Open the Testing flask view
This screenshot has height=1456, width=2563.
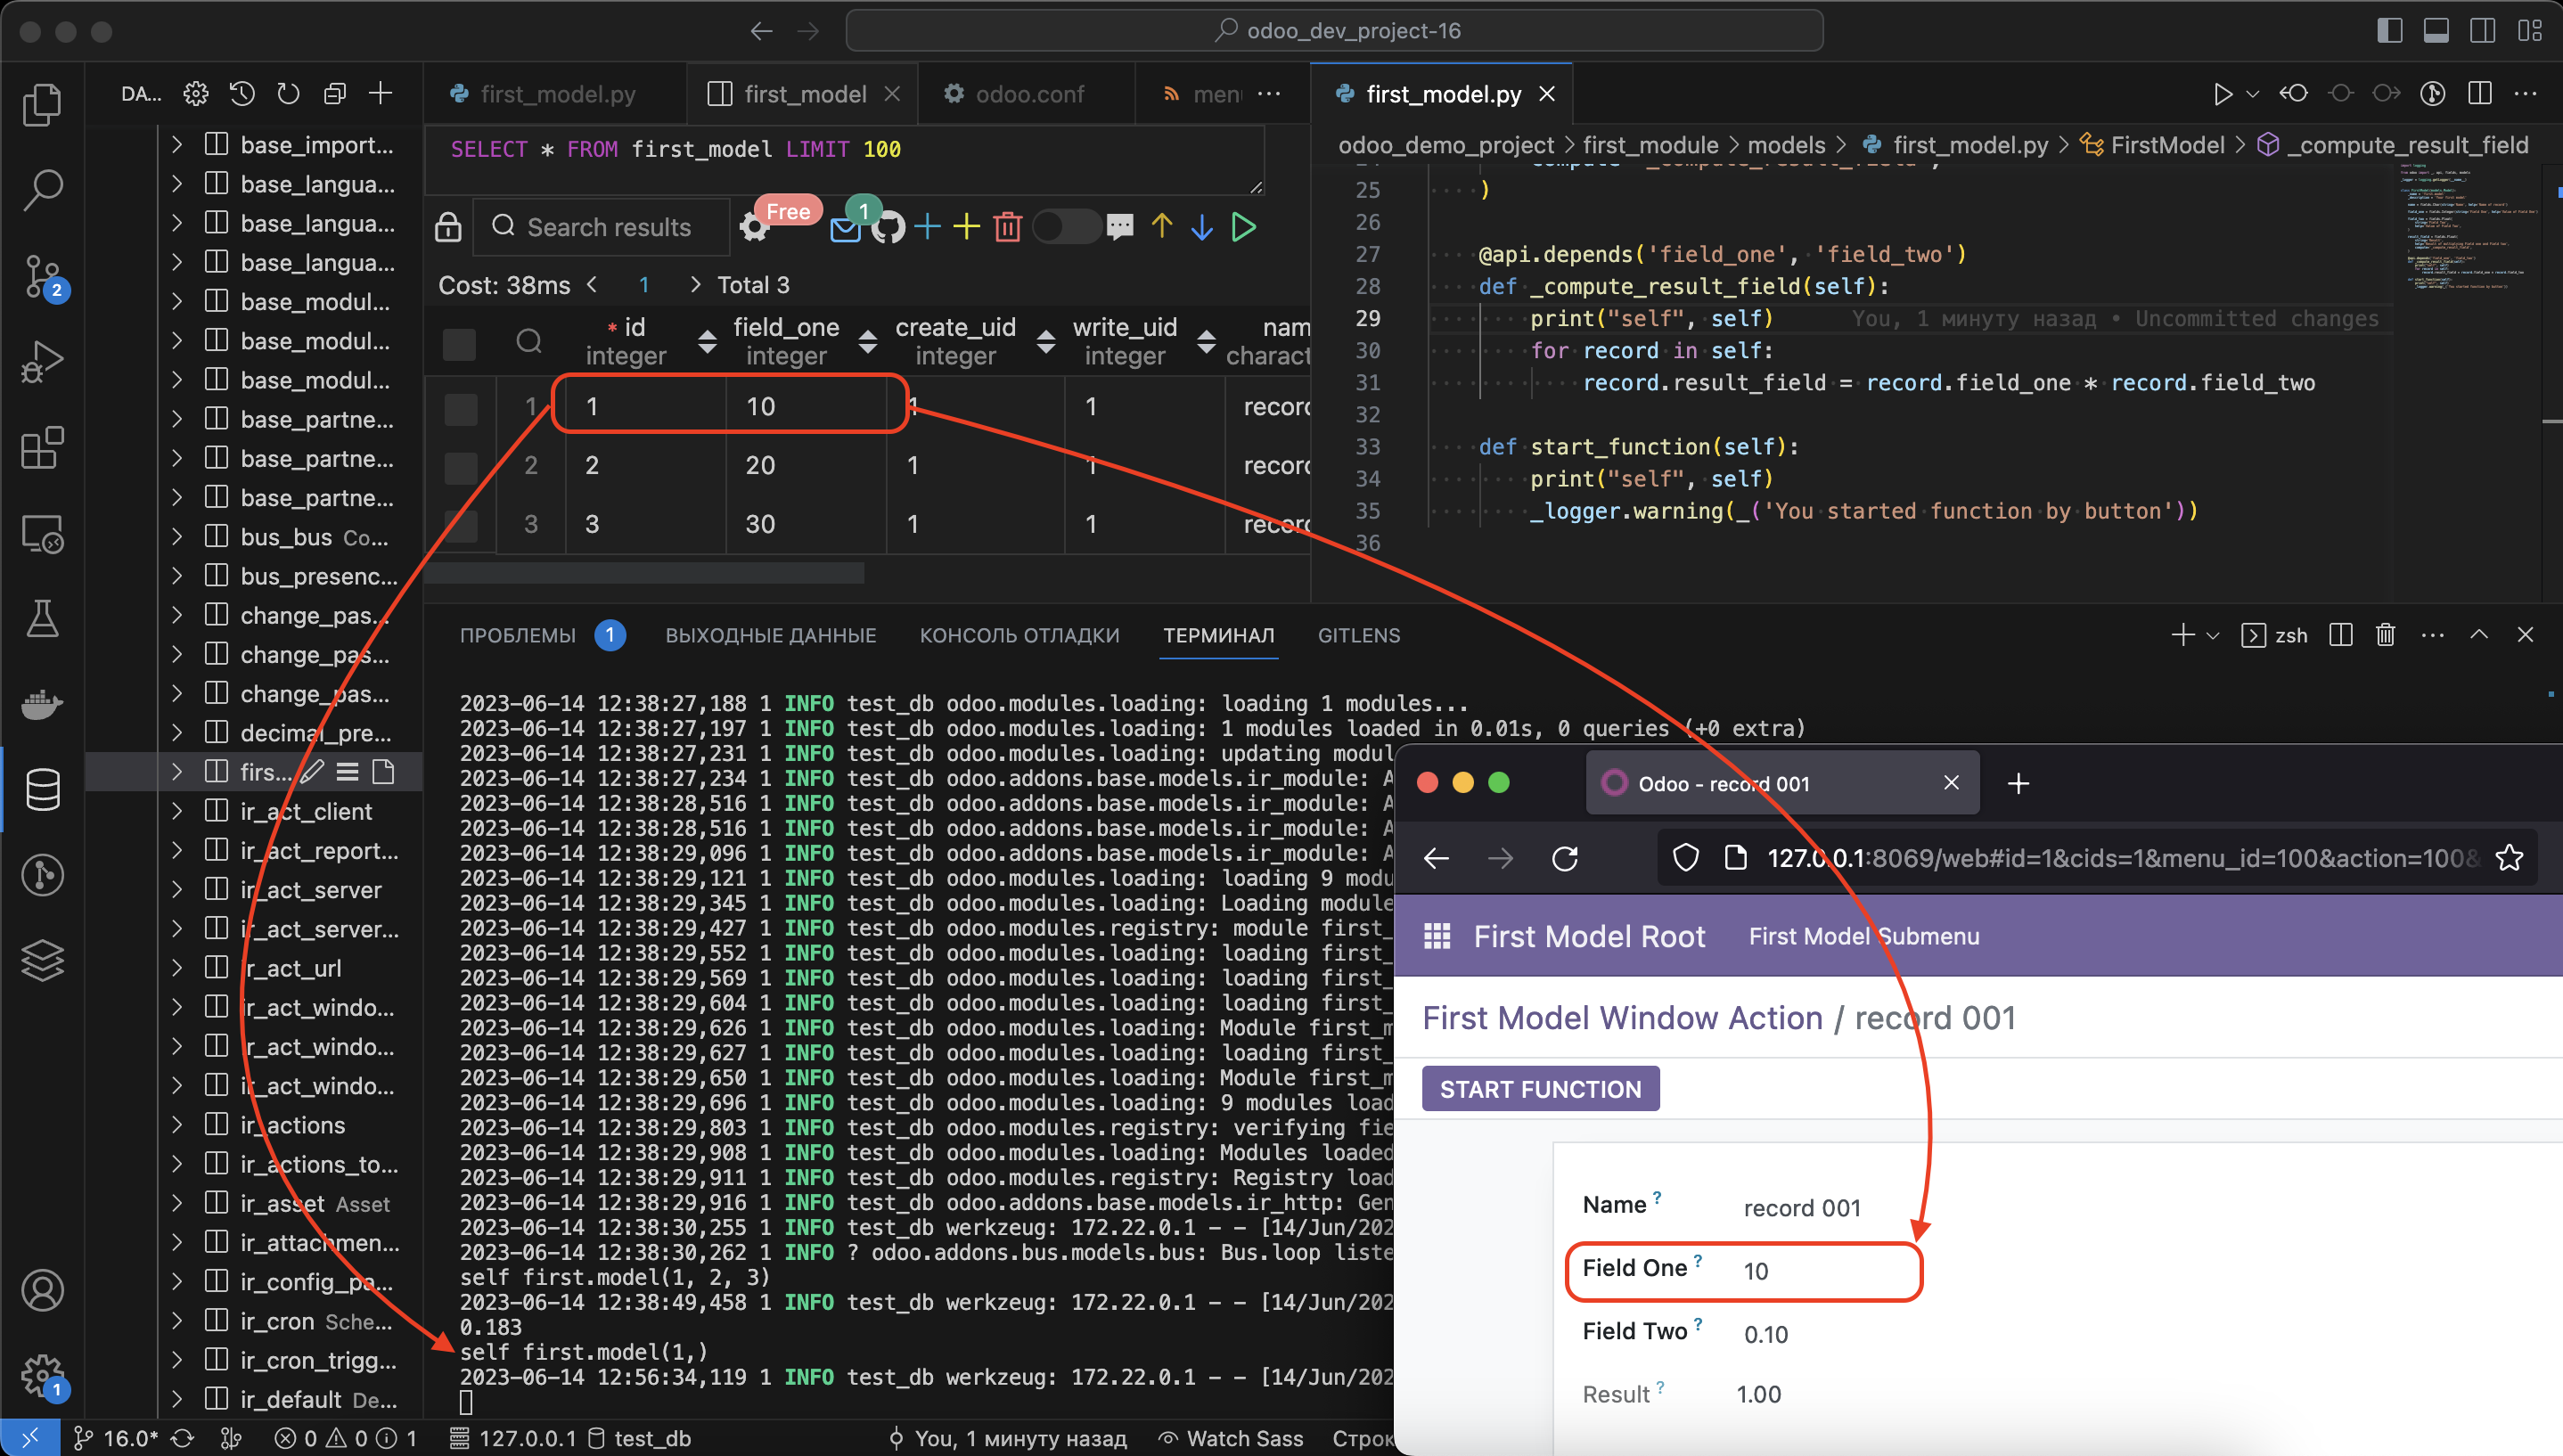click(42, 619)
